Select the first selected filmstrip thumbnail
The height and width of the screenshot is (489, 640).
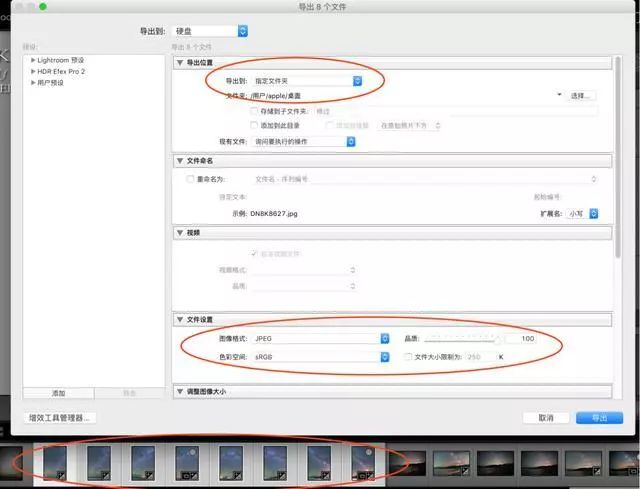coord(55,463)
